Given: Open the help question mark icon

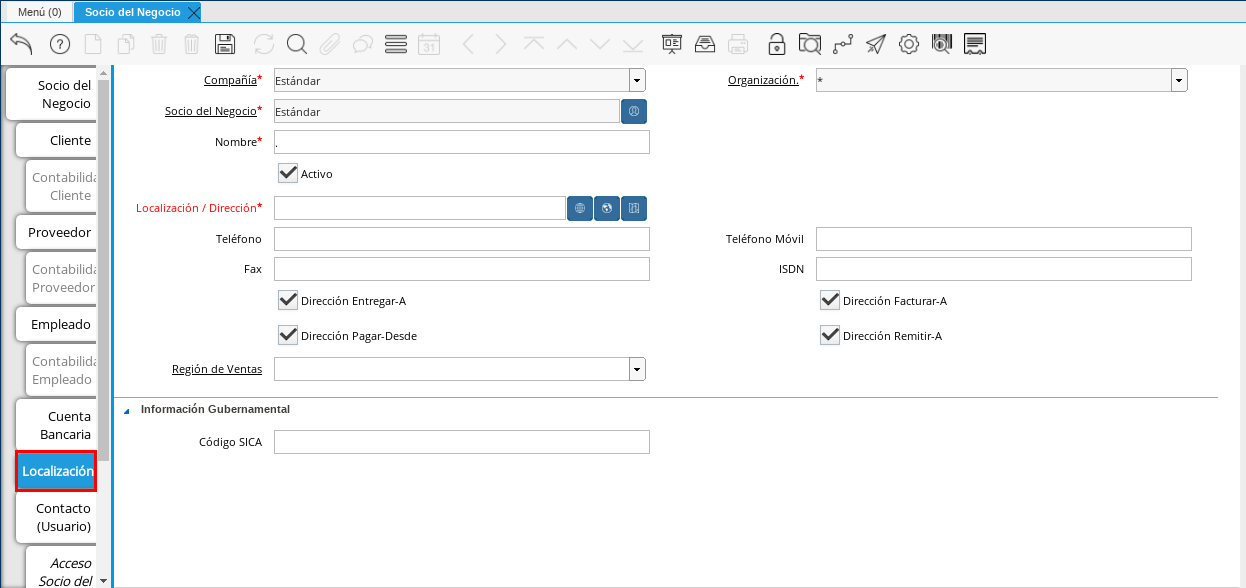Looking at the screenshot, I should pyautogui.click(x=60, y=44).
